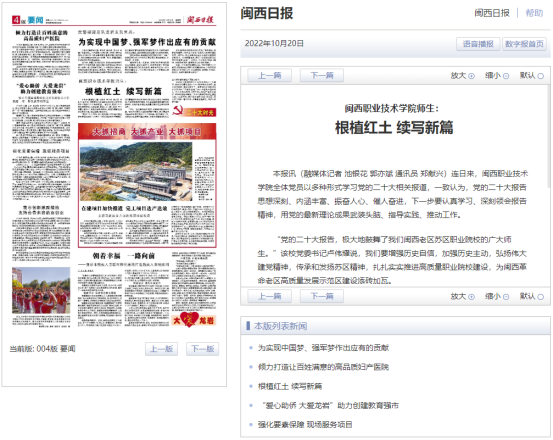Click the top 下一篇 next article button
This screenshot has height=440, width=553.
pos(322,75)
